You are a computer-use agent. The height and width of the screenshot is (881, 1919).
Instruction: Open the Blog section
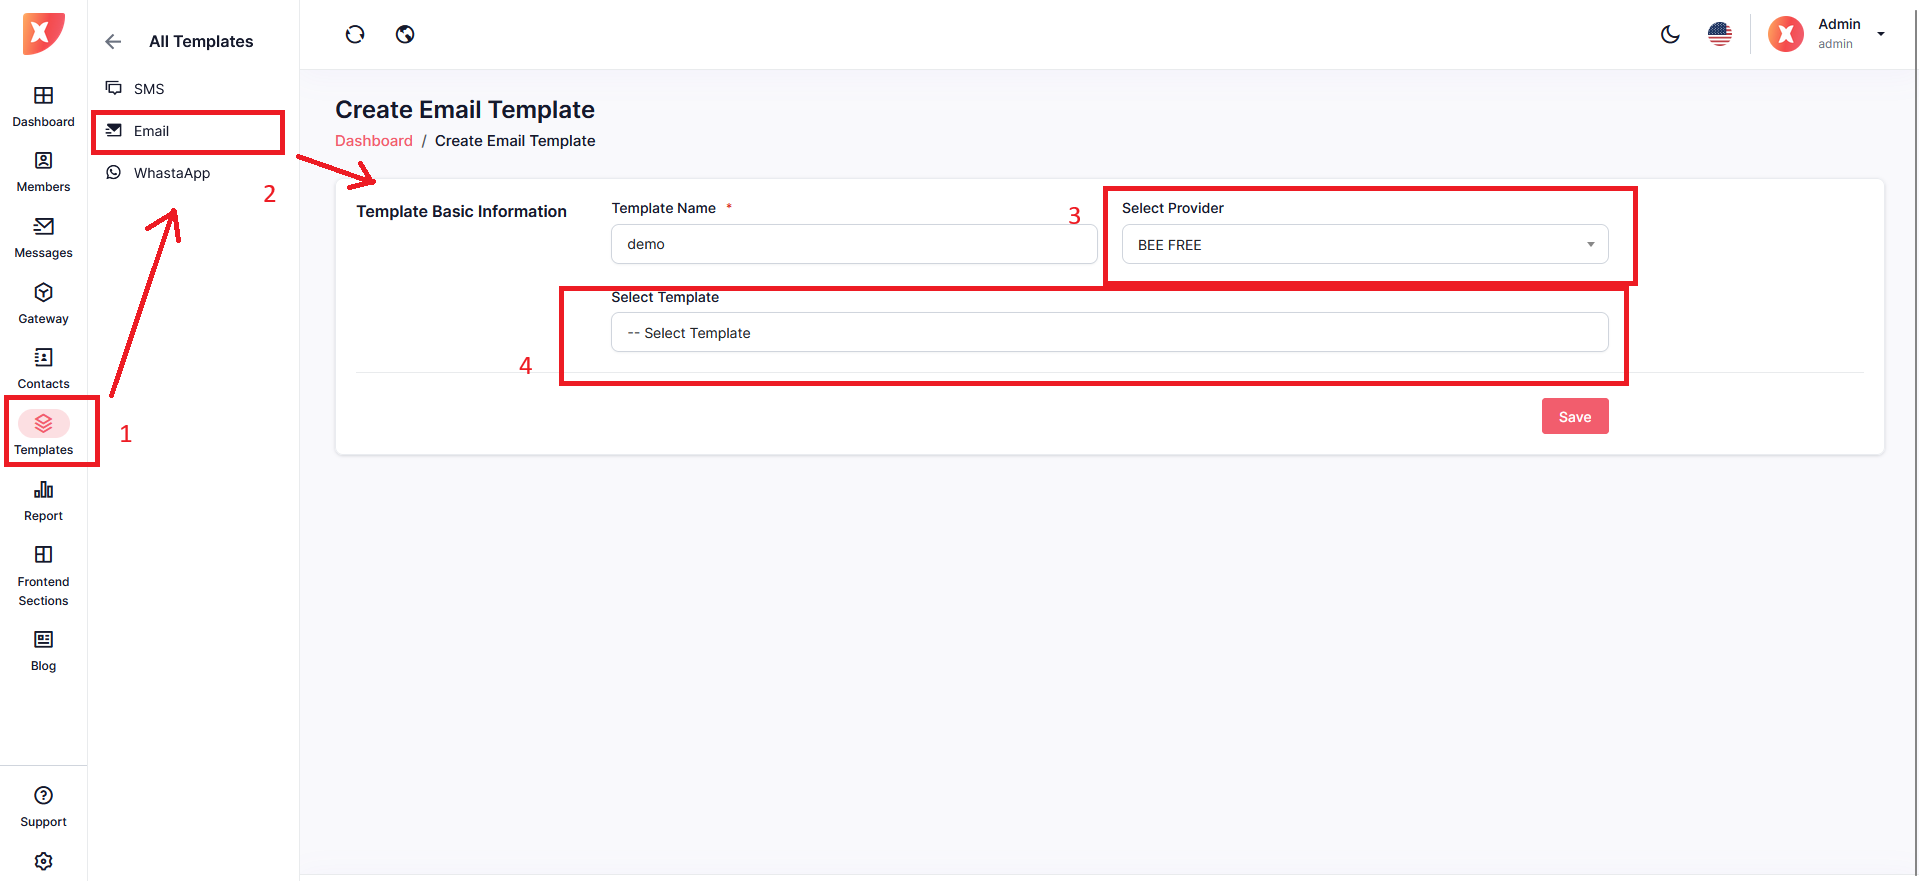(x=43, y=651)
